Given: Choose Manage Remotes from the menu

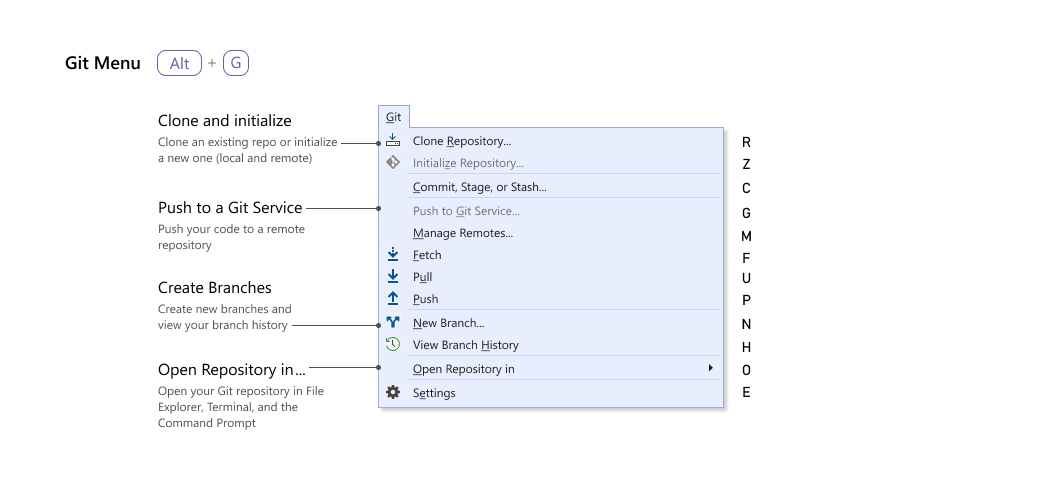Looking at the screenshot, I should (x=462, y=233).
